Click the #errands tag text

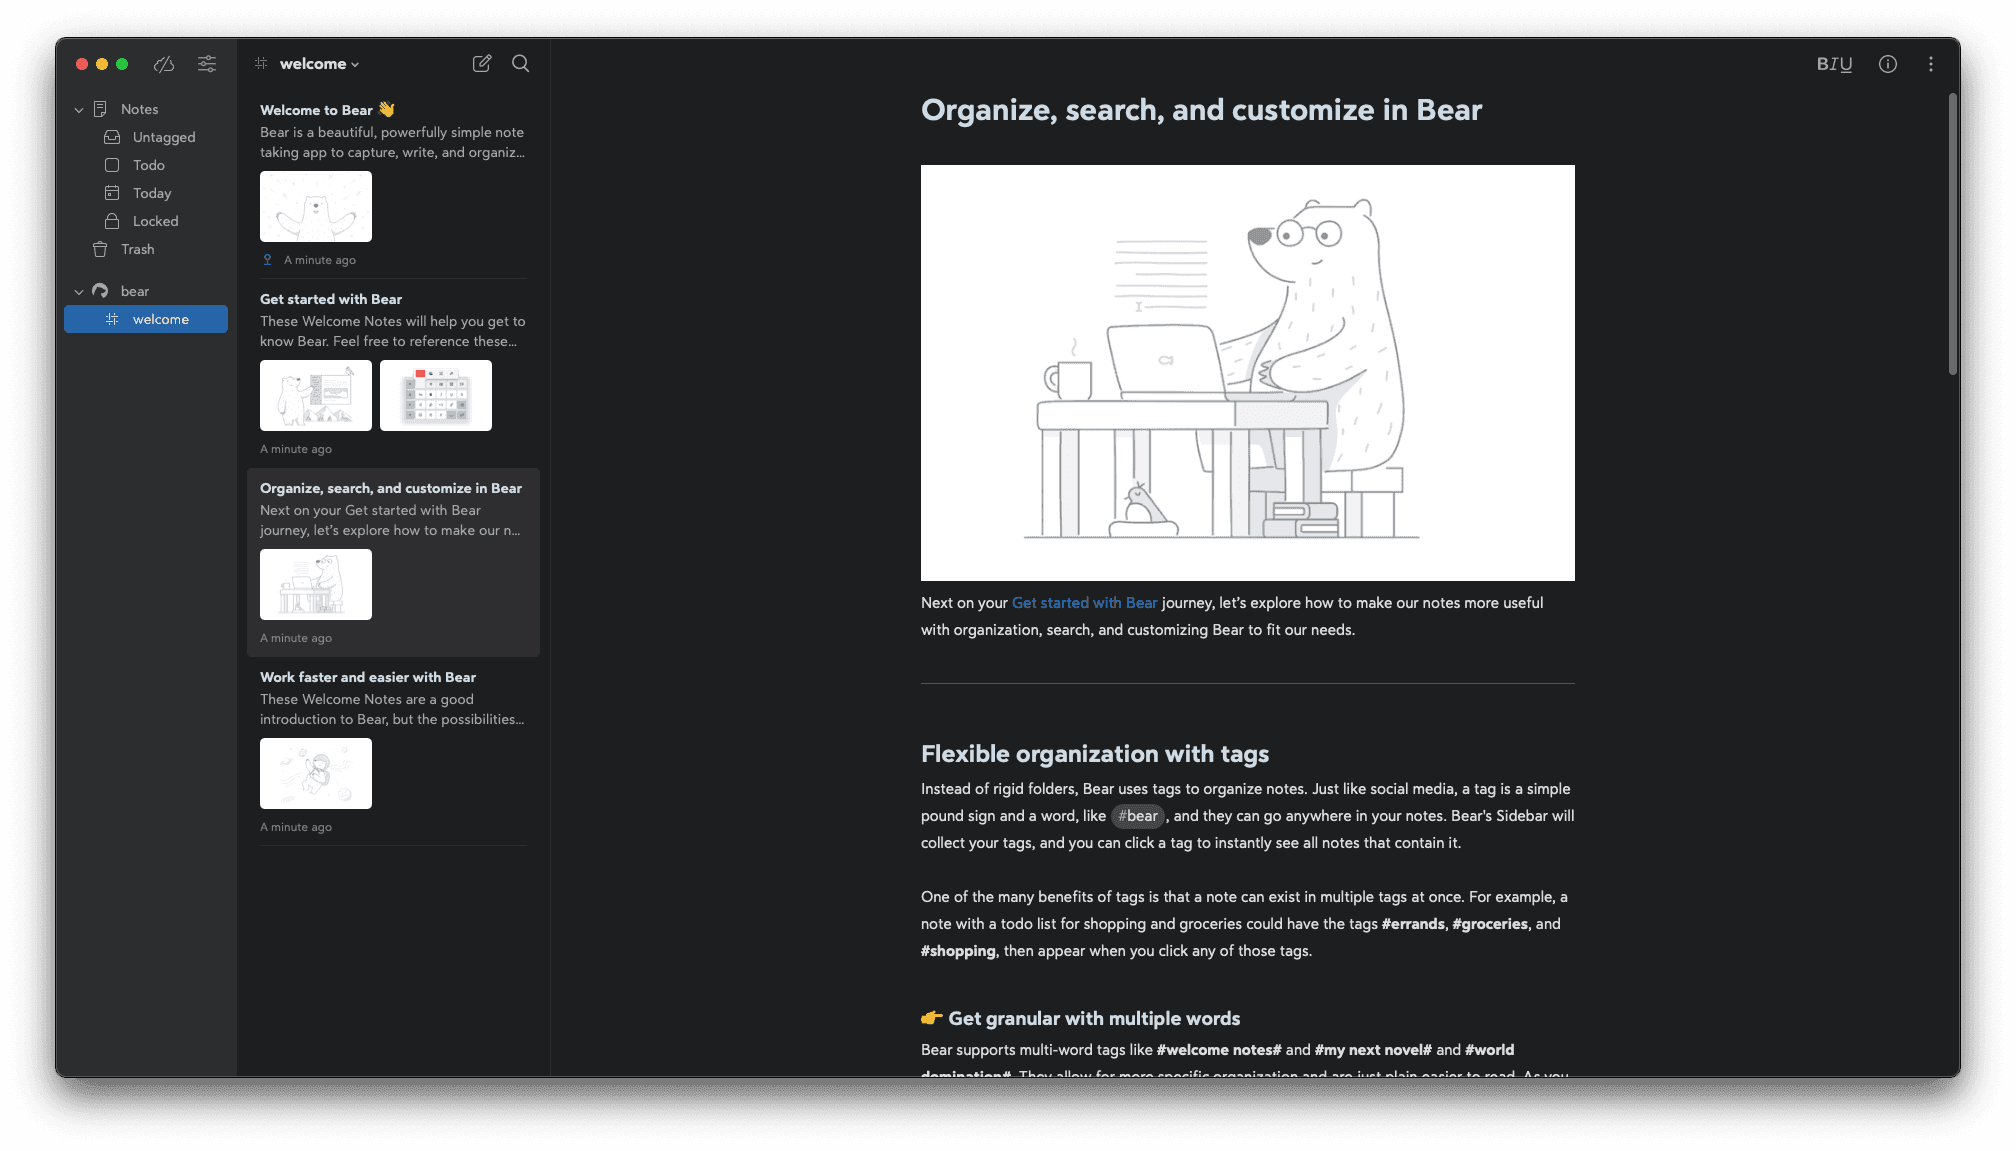coord(1413,924)
